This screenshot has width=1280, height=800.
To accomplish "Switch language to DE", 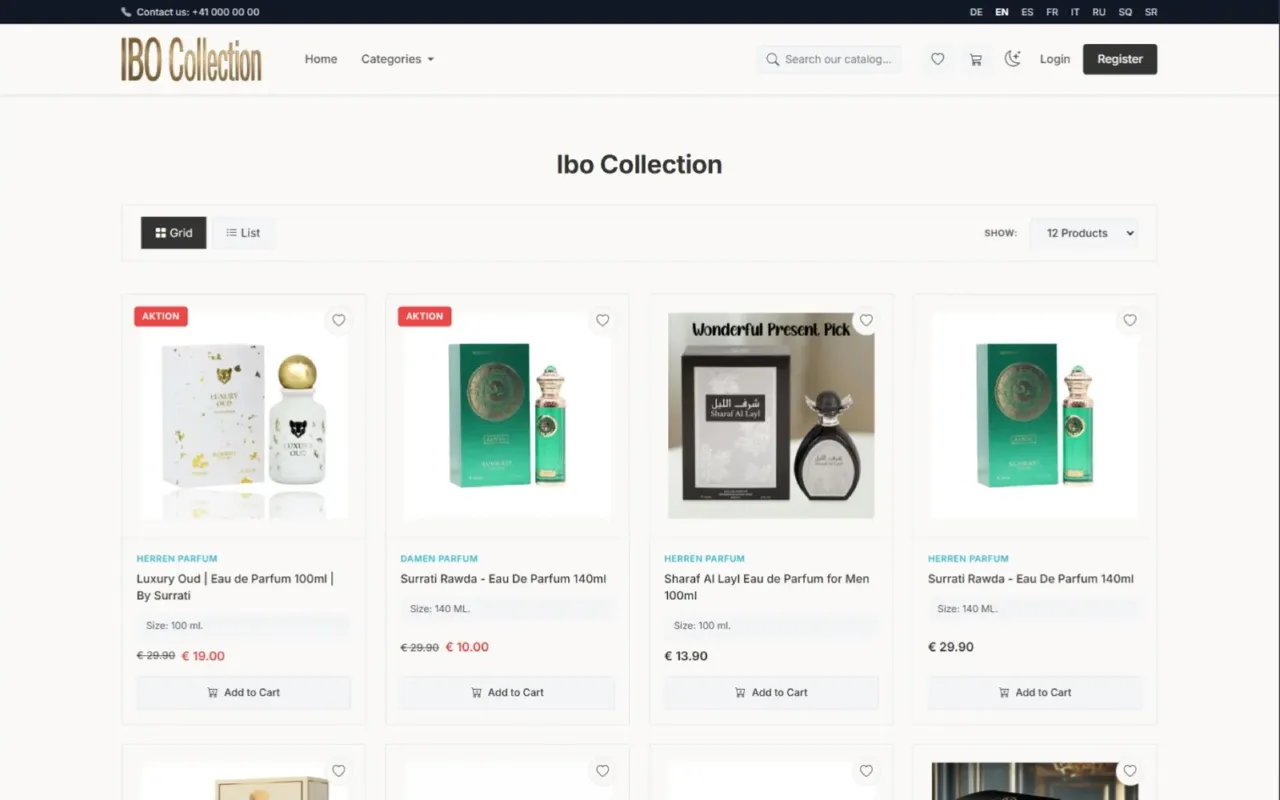I will tap(976, 12).
